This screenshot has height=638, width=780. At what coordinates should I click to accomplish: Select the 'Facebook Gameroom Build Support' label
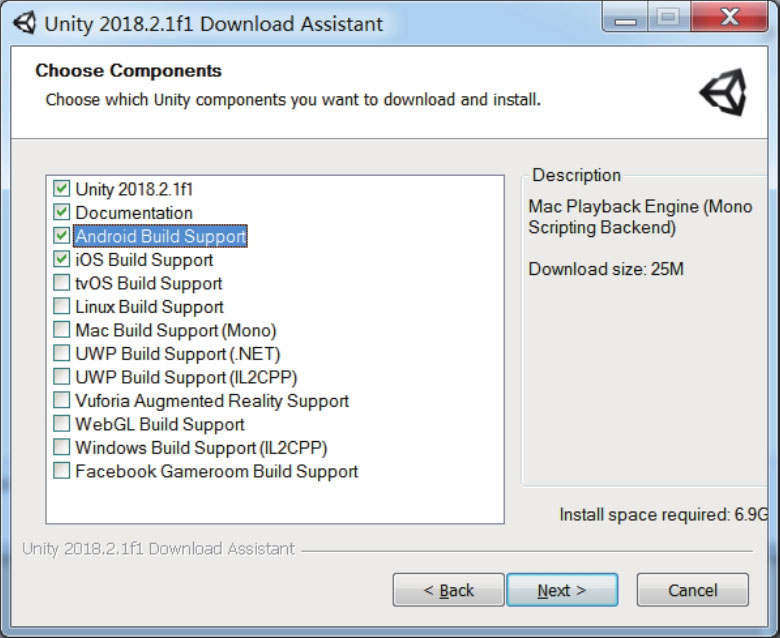coord(216,471)
